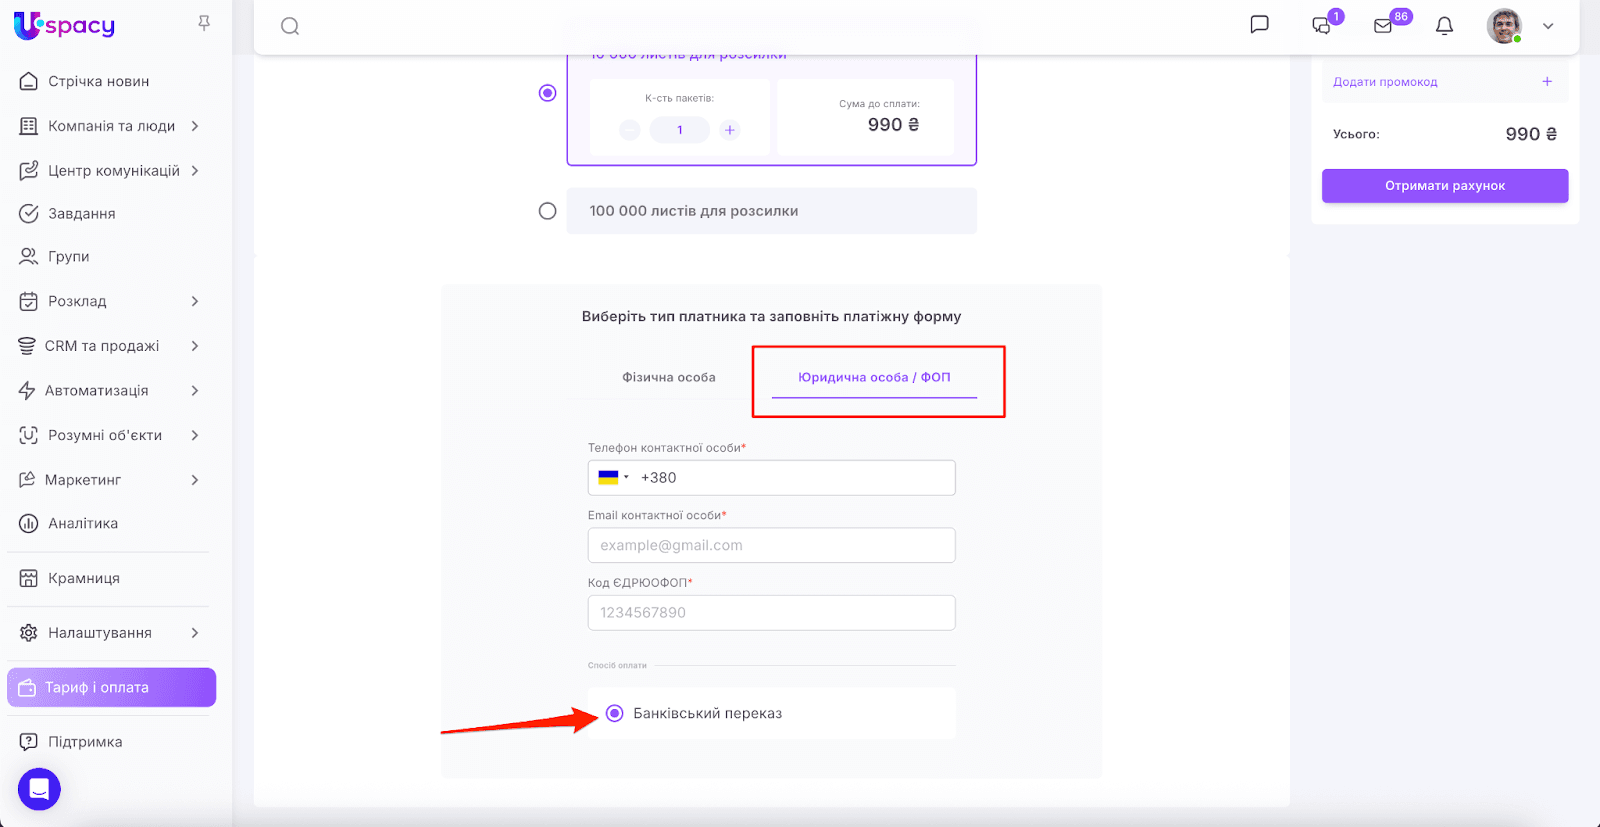Select the 10 000 листів package radio

(x=547, y=93)
